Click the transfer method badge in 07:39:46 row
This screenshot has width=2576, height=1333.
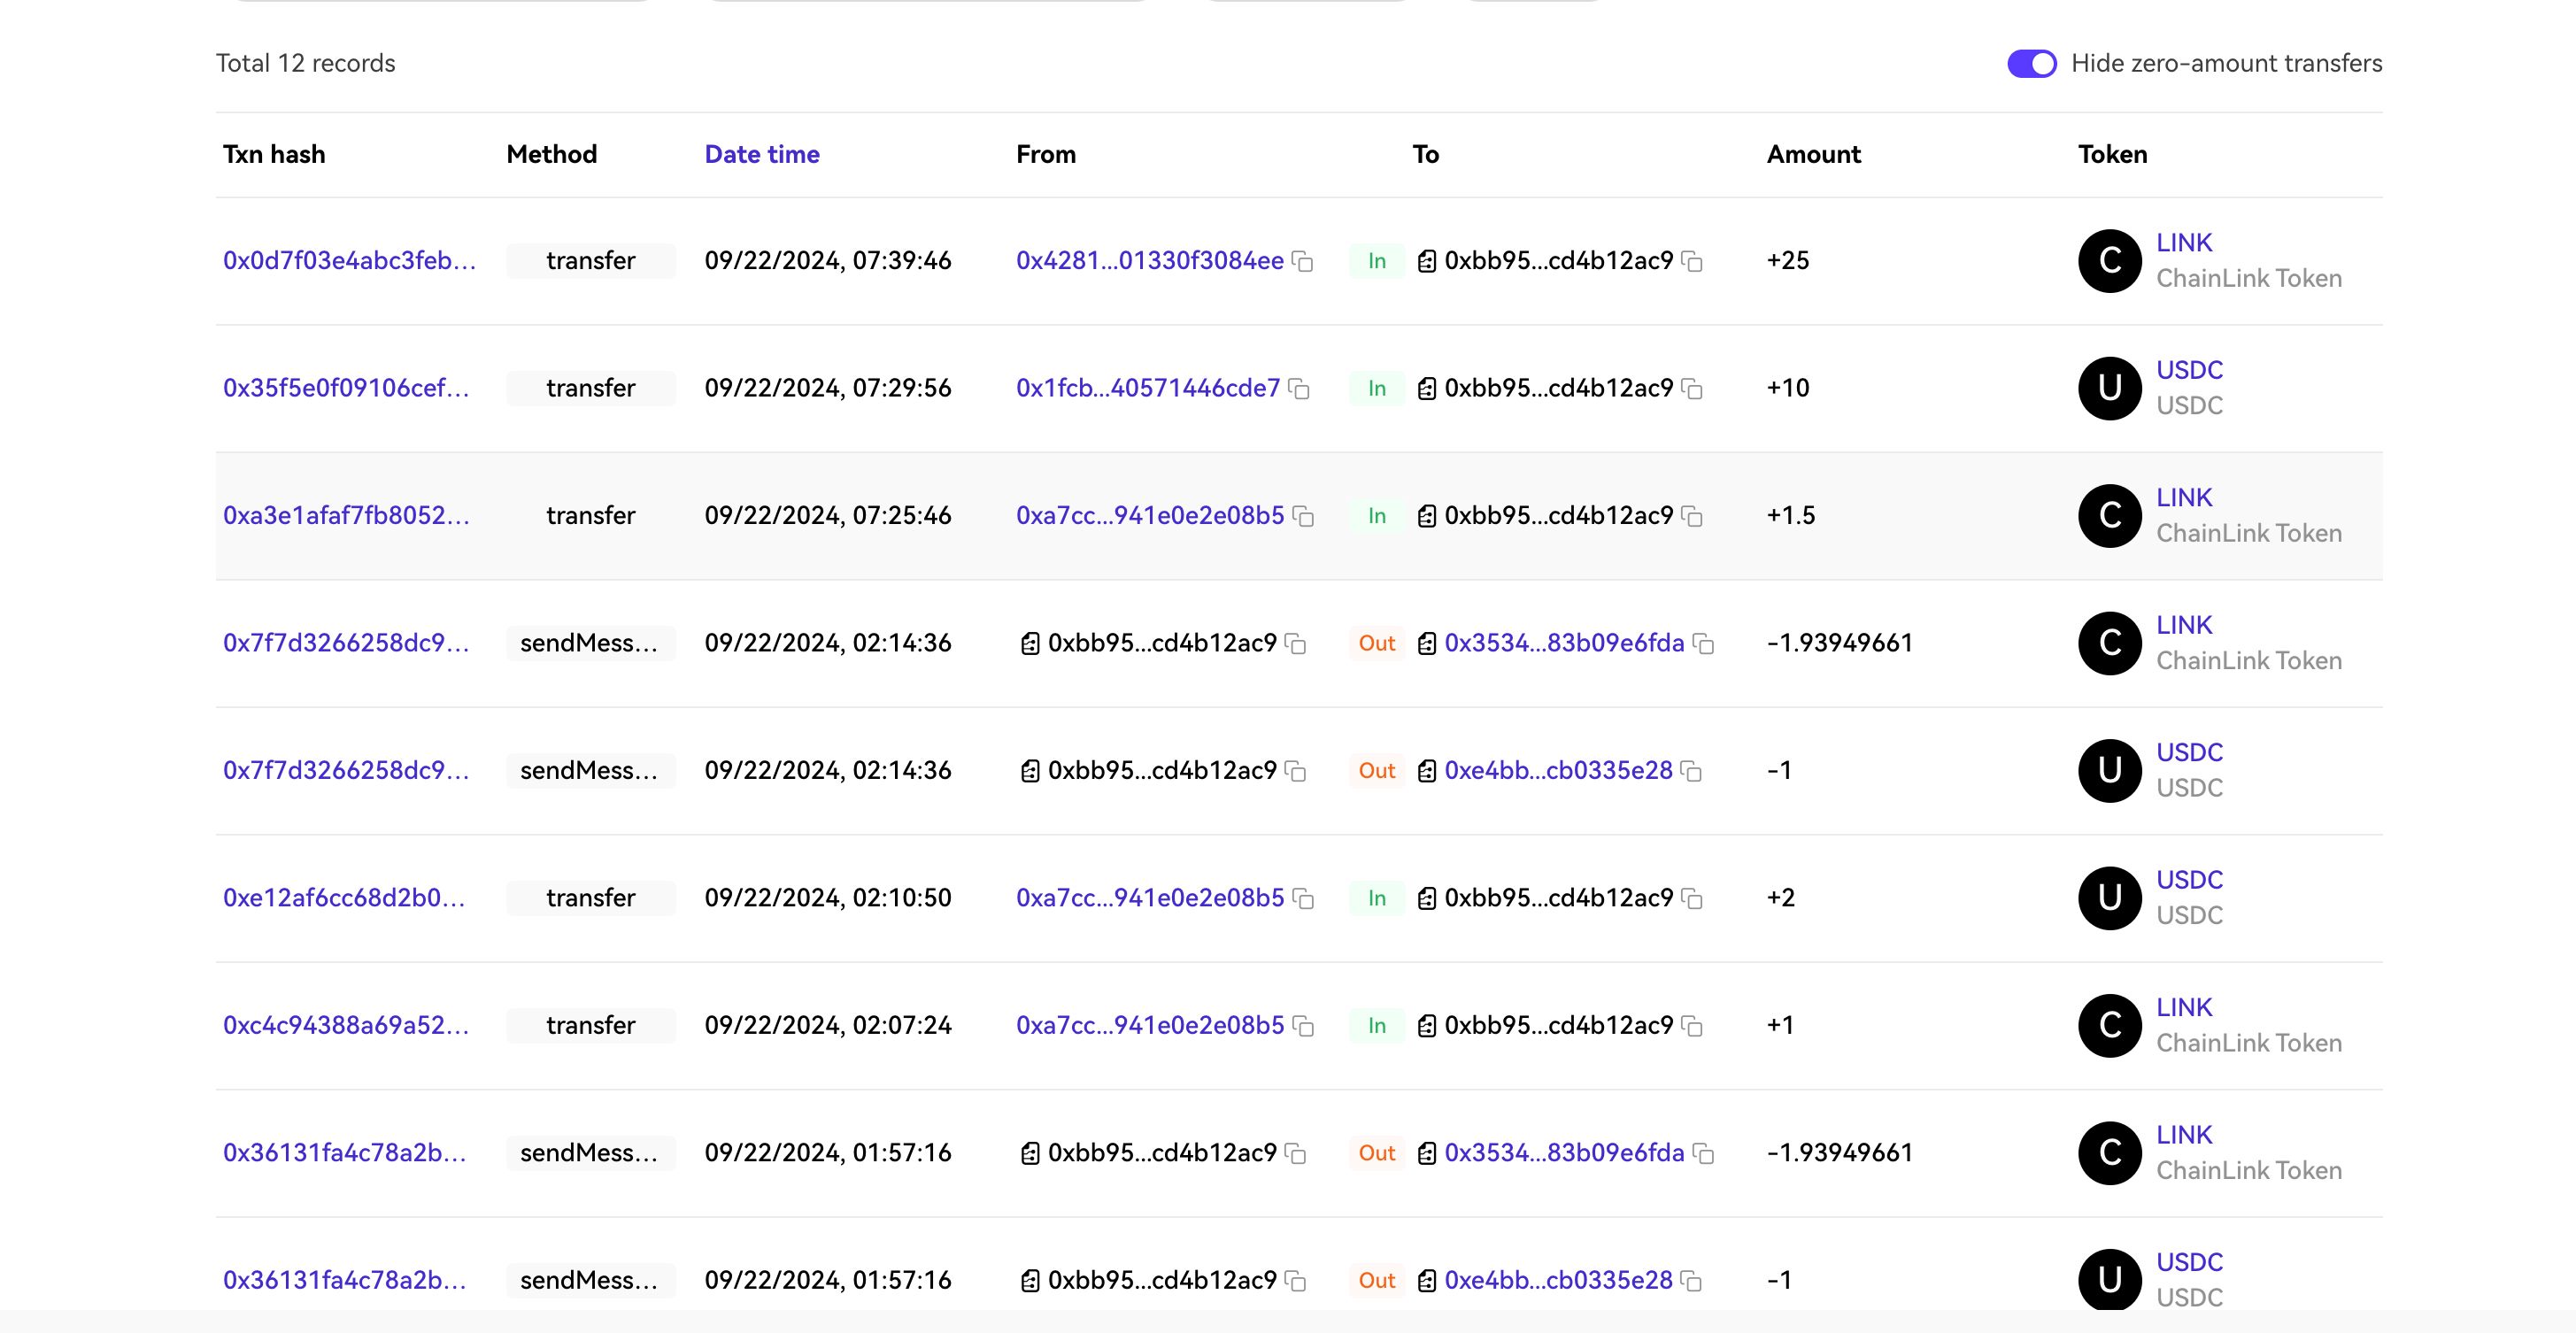point(591,261)
